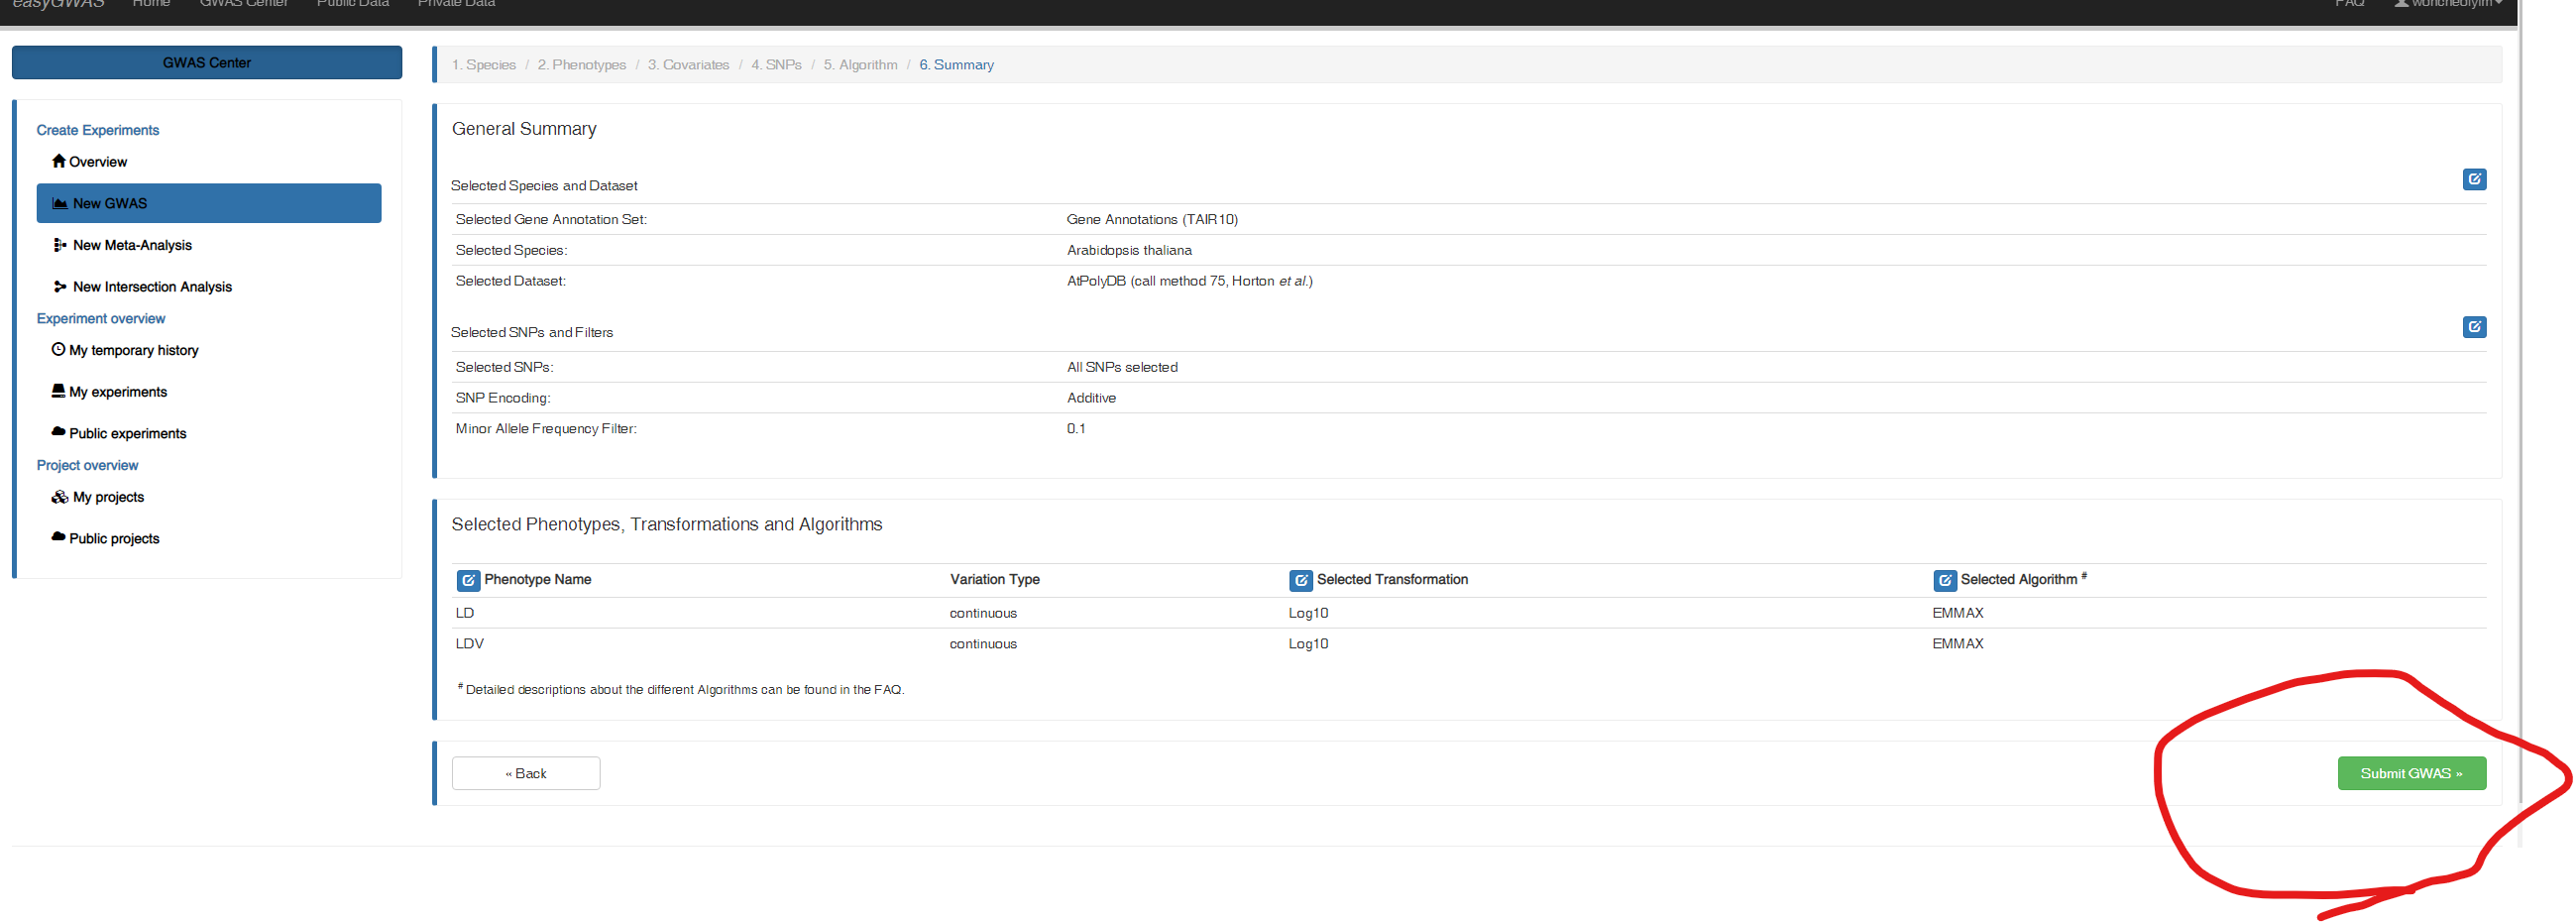Open FAQ from the top bar
Viewport: 2576px width, 922px height.
pos(2349,5)
